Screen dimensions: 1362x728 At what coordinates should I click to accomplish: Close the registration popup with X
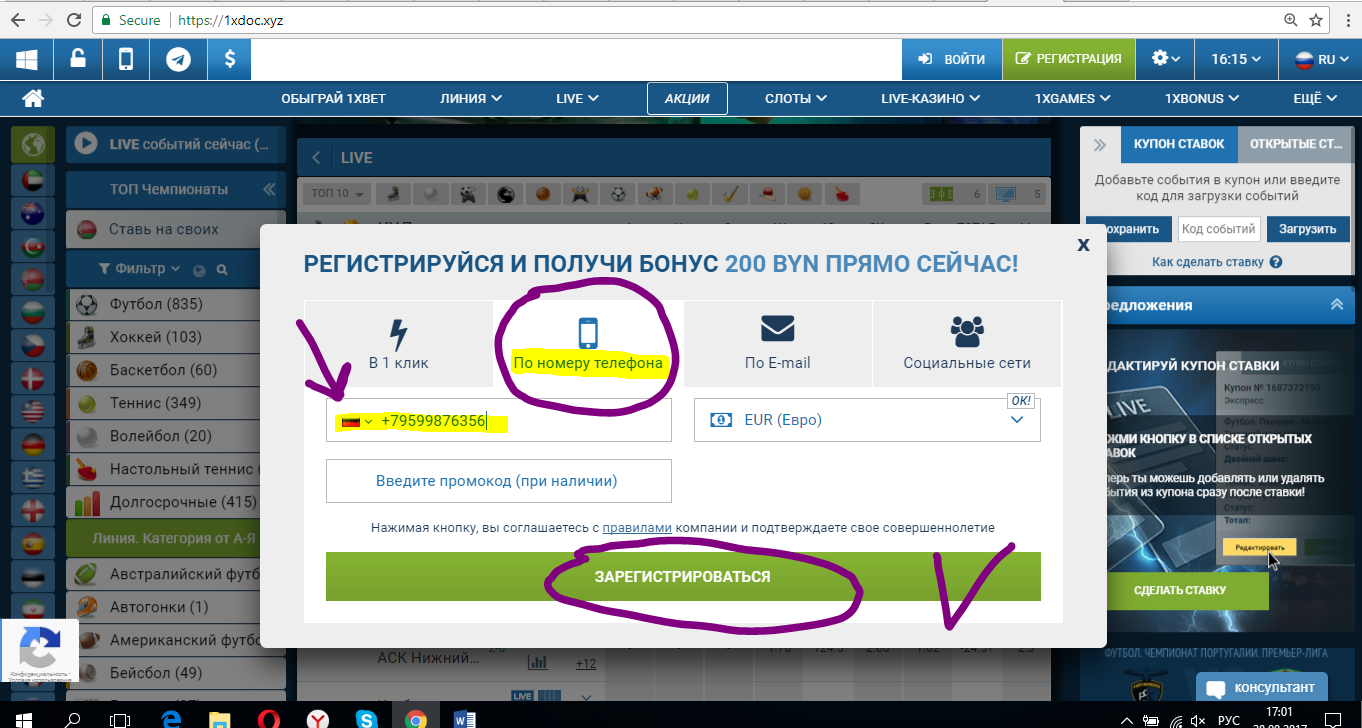(x=1083, y=244)
